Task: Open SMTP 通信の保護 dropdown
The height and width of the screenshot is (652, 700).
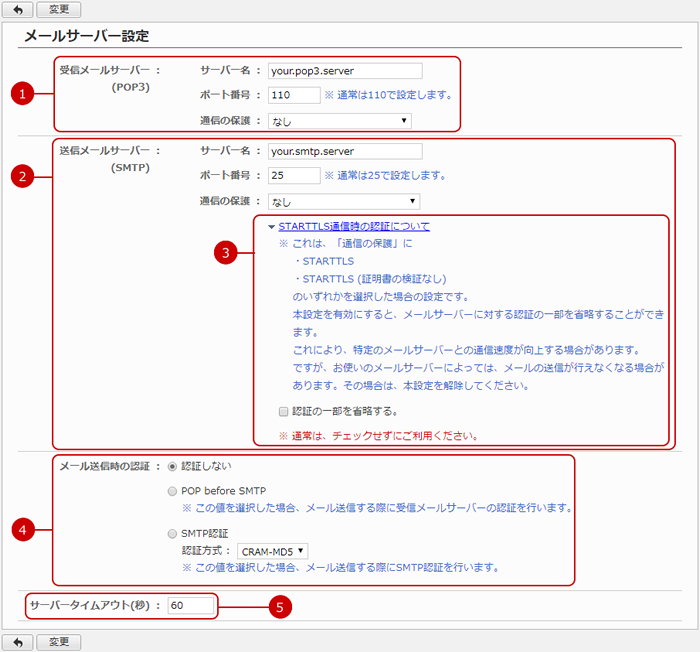Action: (x=340, y=201)
